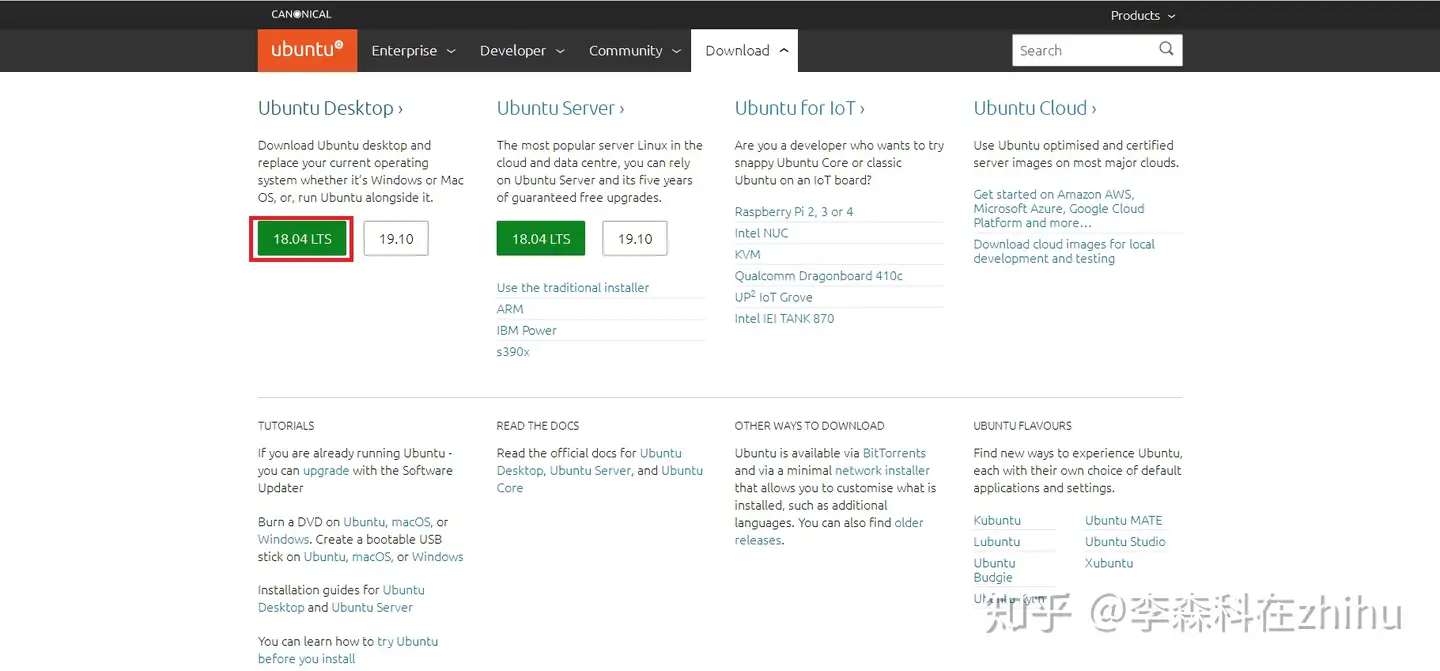Click the older releases link

pos(830,532)
